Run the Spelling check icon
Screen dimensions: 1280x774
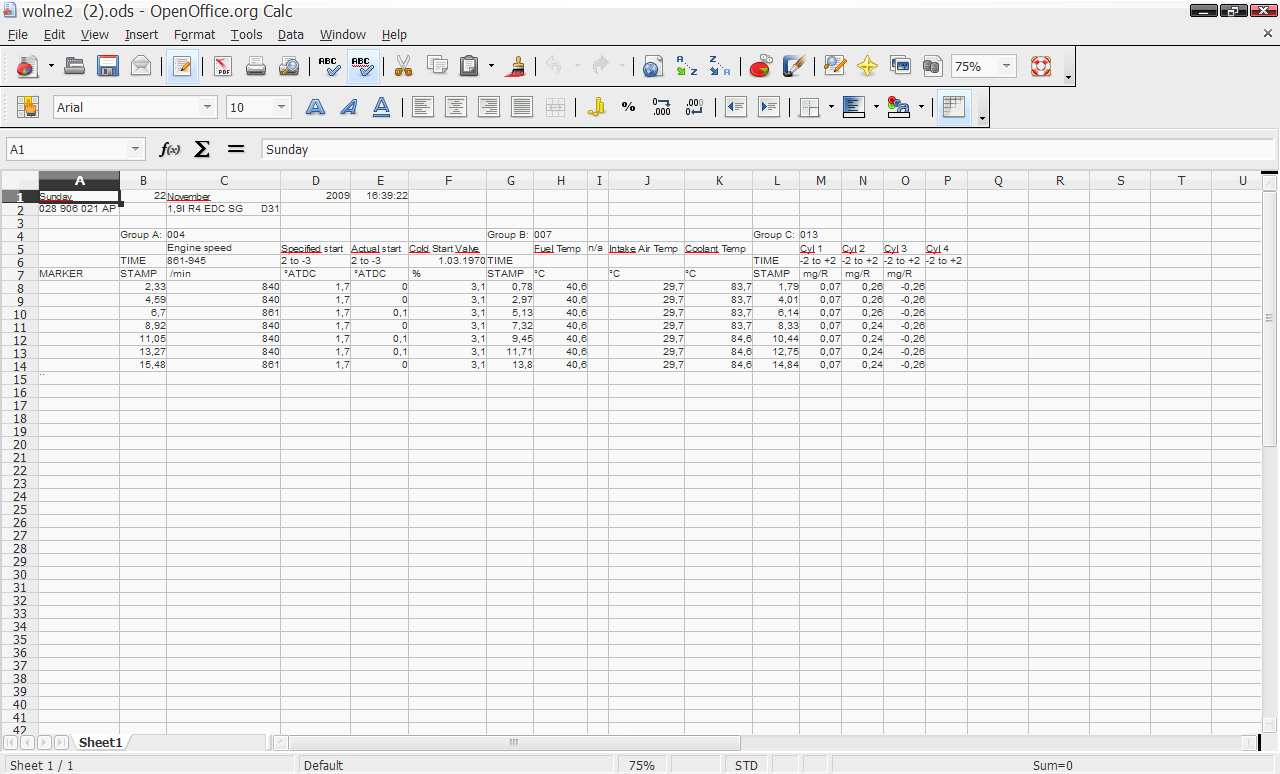point(330,67)
